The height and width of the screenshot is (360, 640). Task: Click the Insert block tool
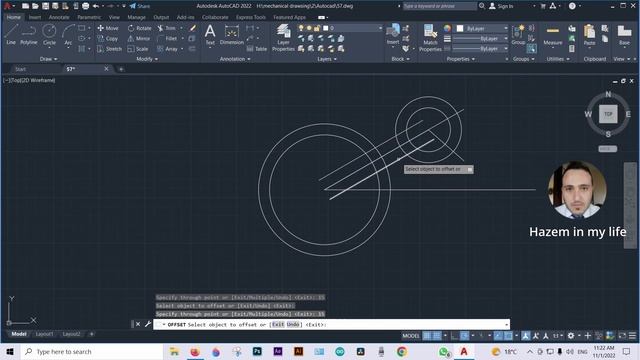[393, 34]
